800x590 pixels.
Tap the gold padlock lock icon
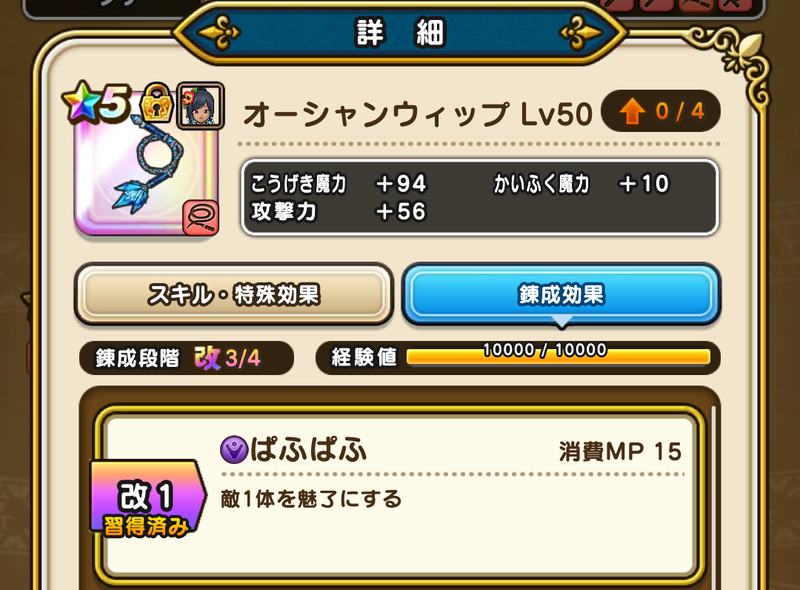pyautogui.click(x=157, y=103)
